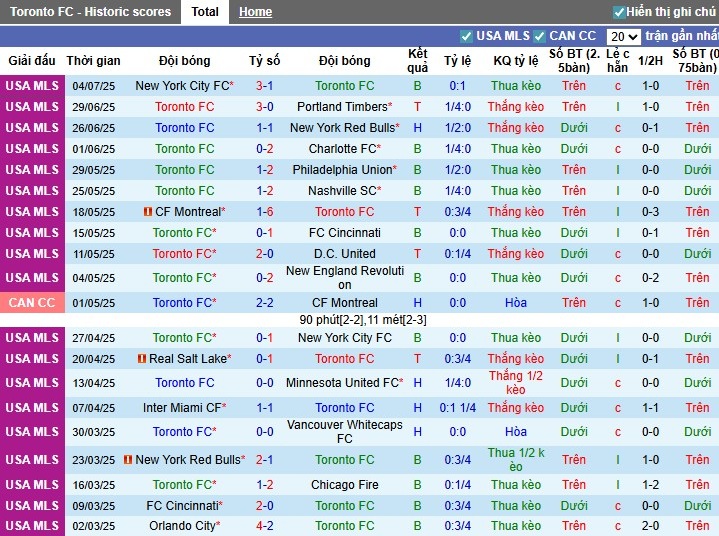Open the Minnesota United FC team link
Image resolution: width=719 pixels, height=536 pixels.
coord(341,383)
